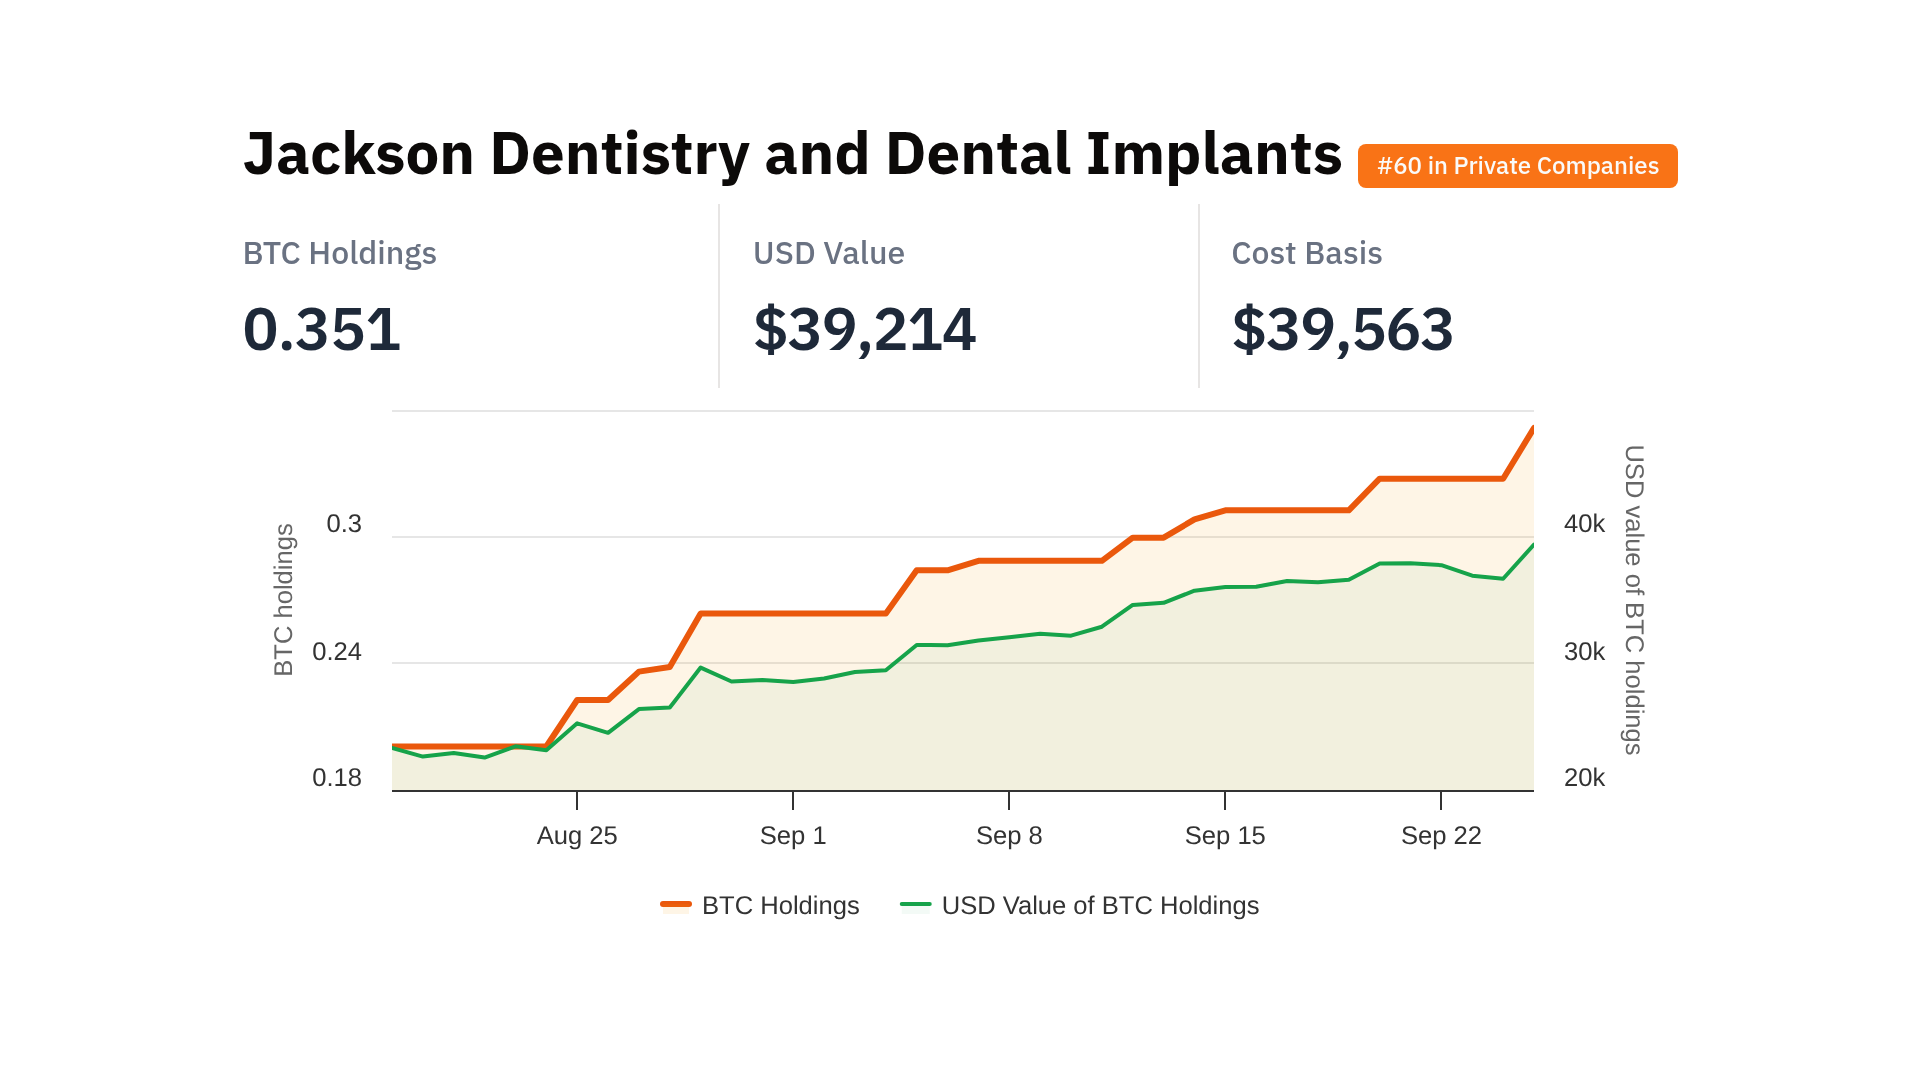Click the $39,214 USD Value figure
The height and width of the screenshot is (1080, 1920).
(864, 329)
